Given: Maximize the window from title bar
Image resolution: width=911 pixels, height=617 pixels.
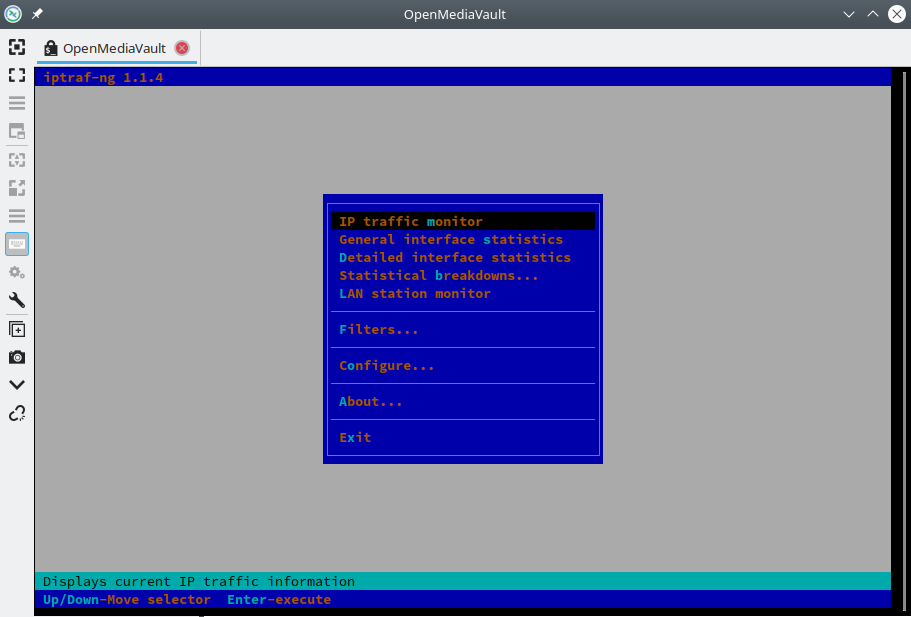Looking at the screenshot, I should (x=873, y=14).
